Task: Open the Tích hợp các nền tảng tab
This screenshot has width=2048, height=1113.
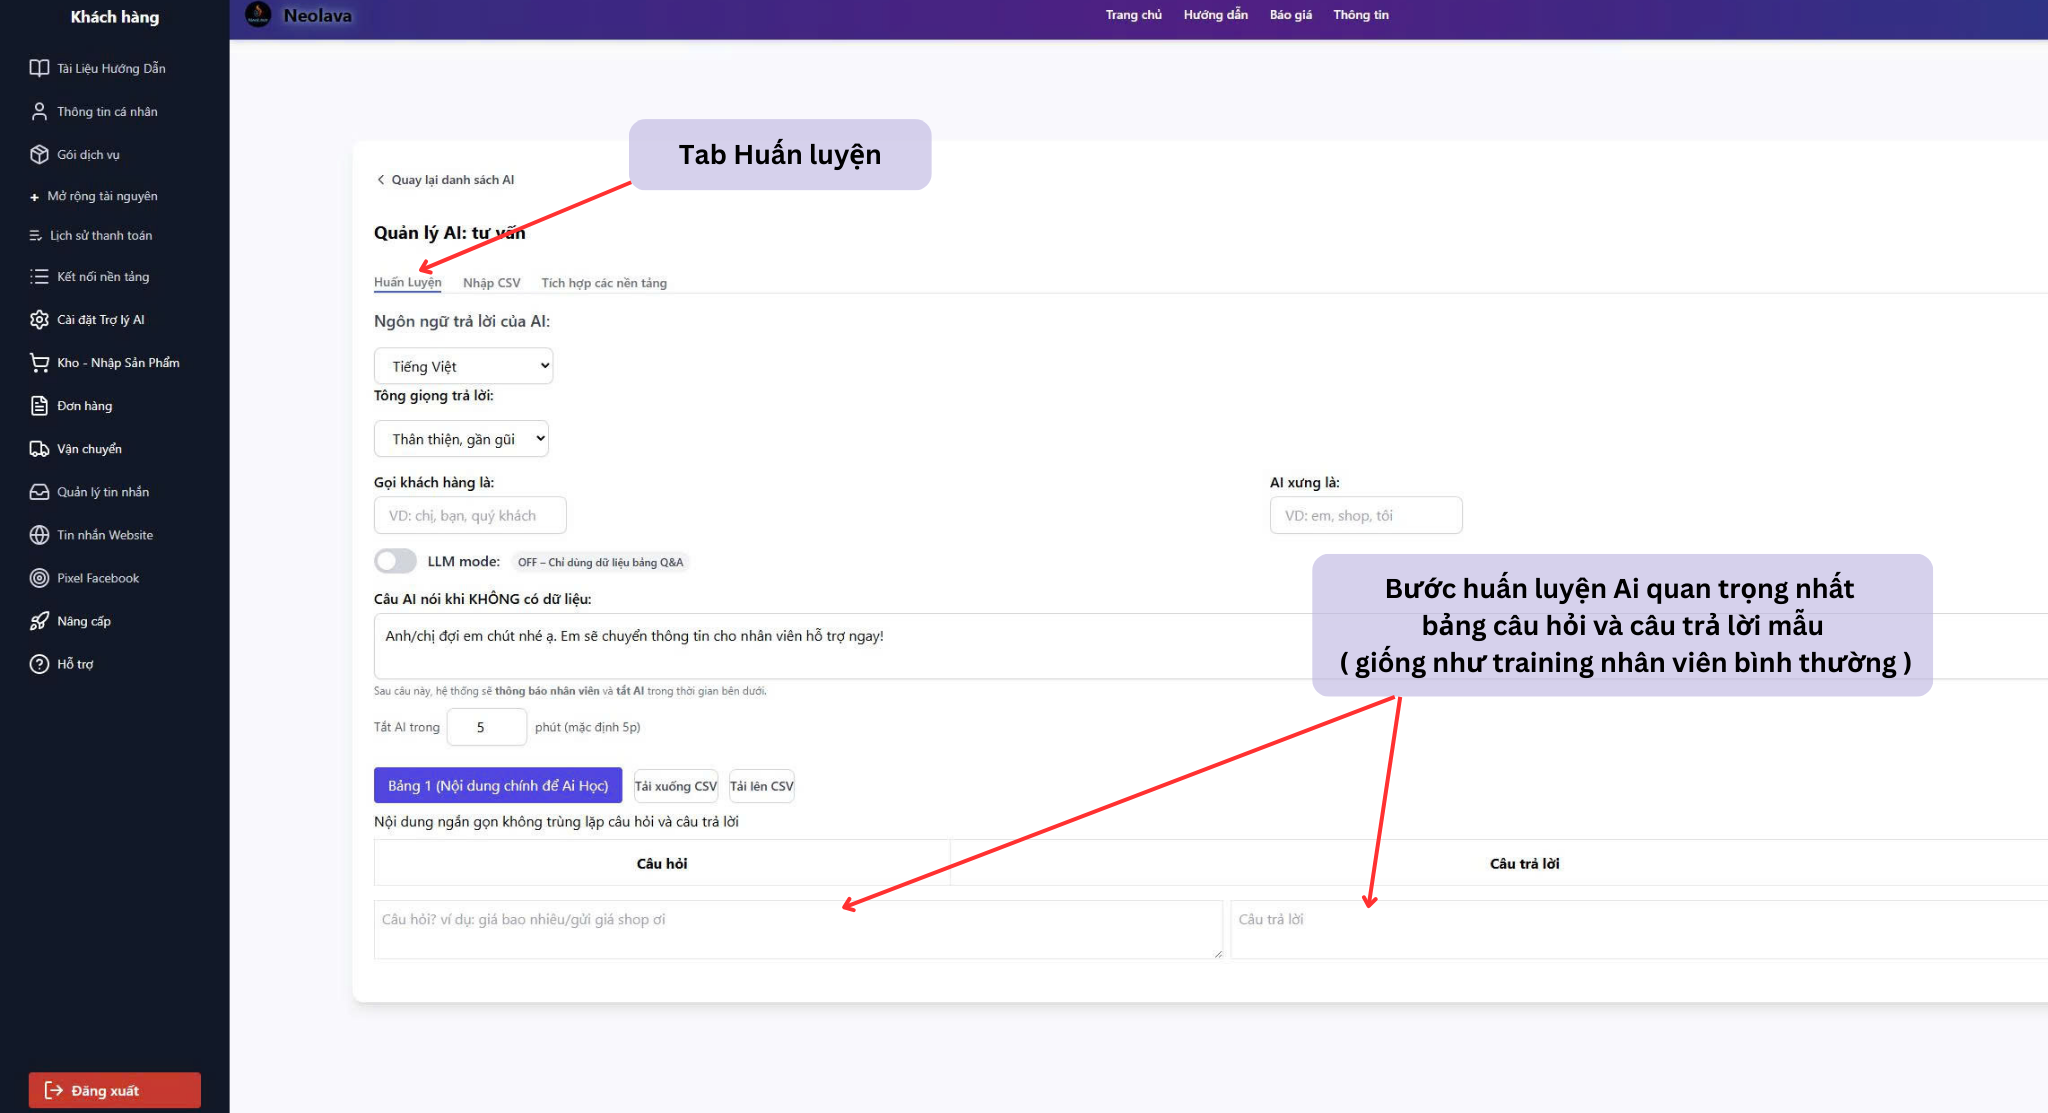Action: [604, 282]
